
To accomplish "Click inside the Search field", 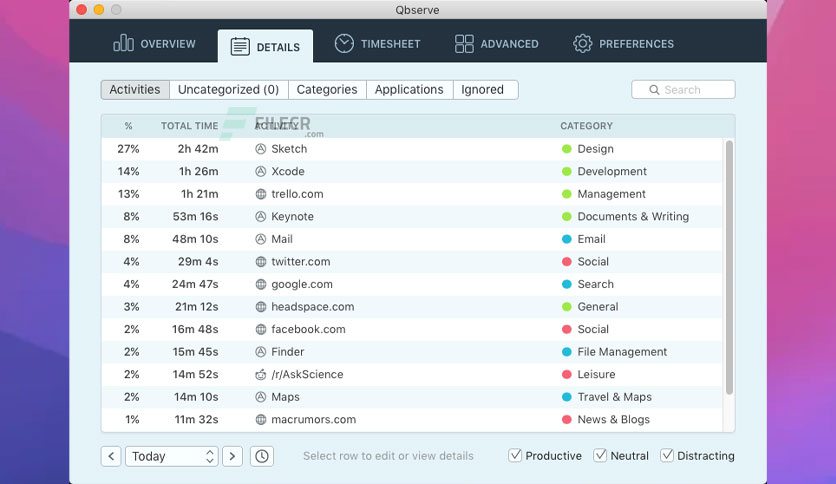I will [683, 90].
